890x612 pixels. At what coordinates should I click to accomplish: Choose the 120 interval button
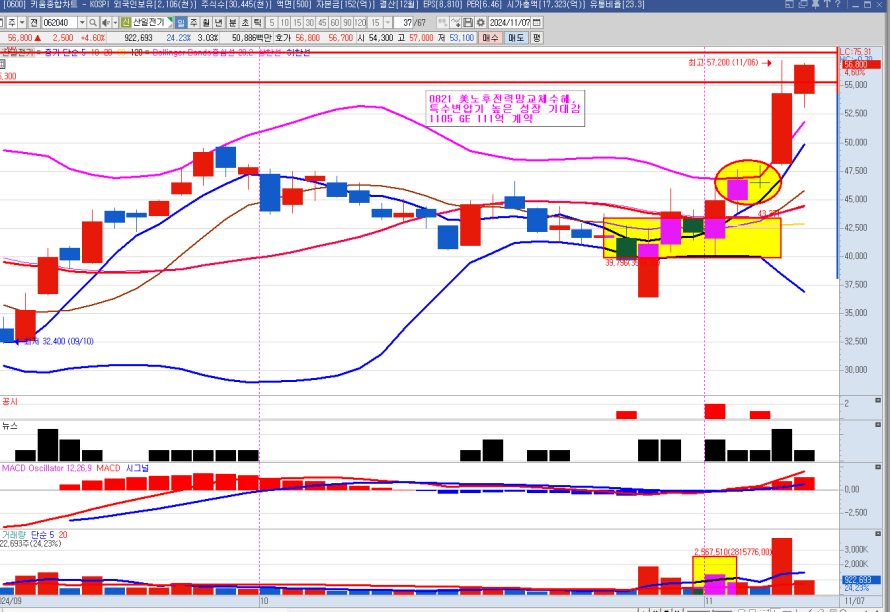[360, 23]
